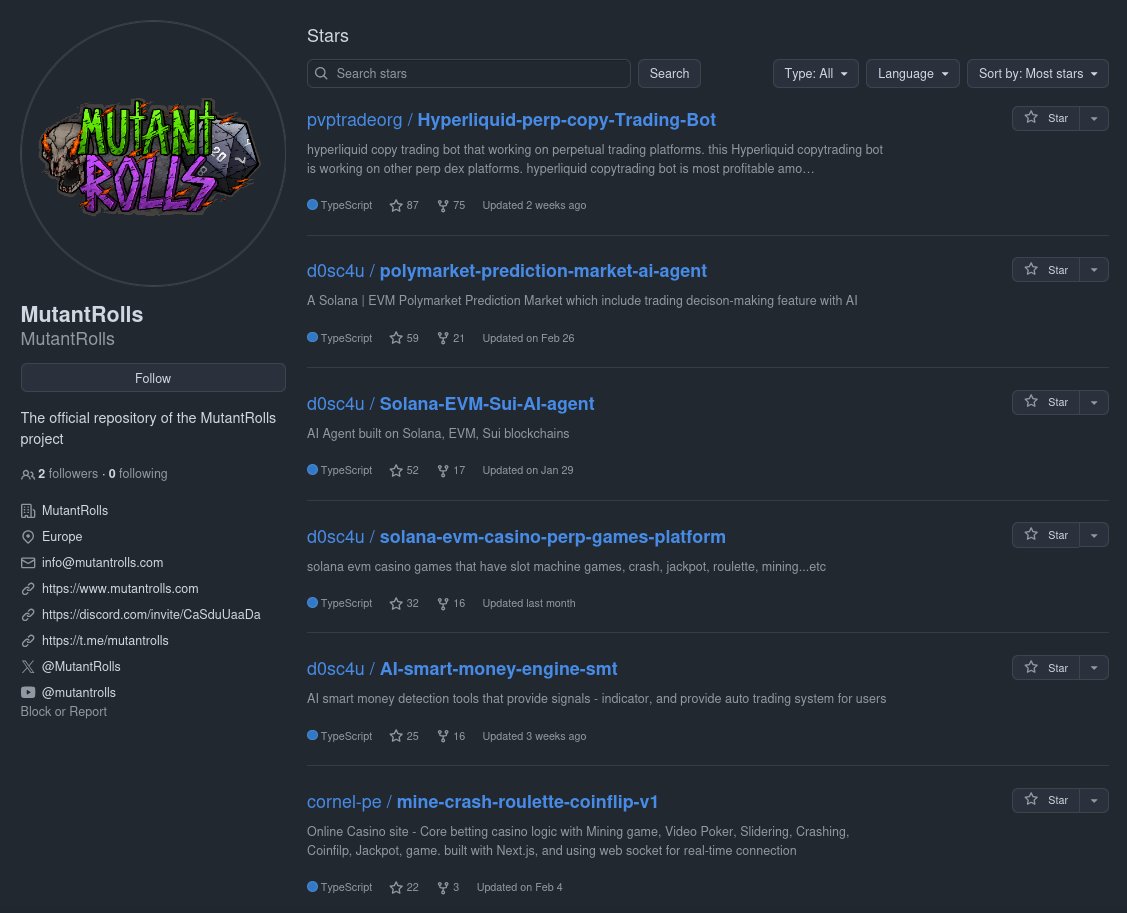Click the info@mutantrolls.com email link
This screenshot has height=913, width=1127.
(x=102, y=563)
